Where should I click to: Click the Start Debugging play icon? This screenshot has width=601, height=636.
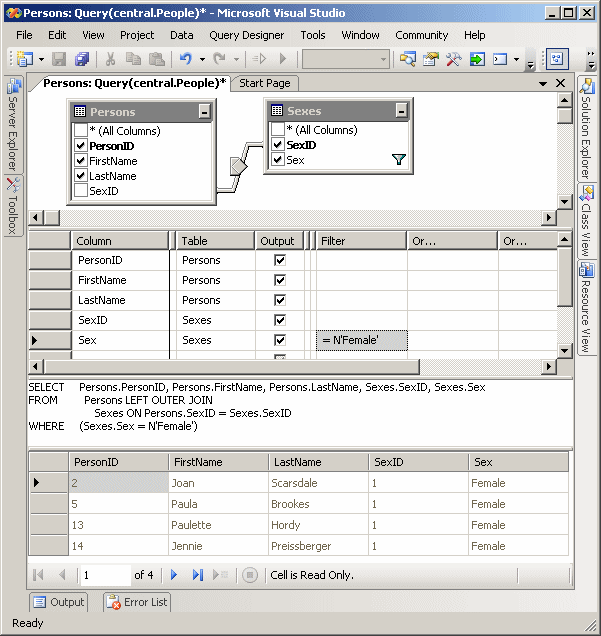click(283, 59)
